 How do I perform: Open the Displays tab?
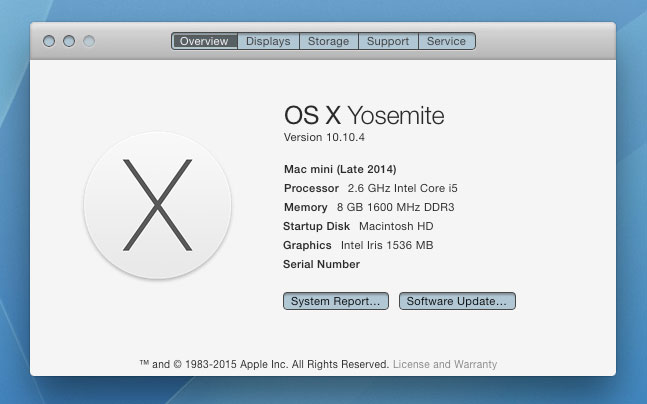pos(268,41)
